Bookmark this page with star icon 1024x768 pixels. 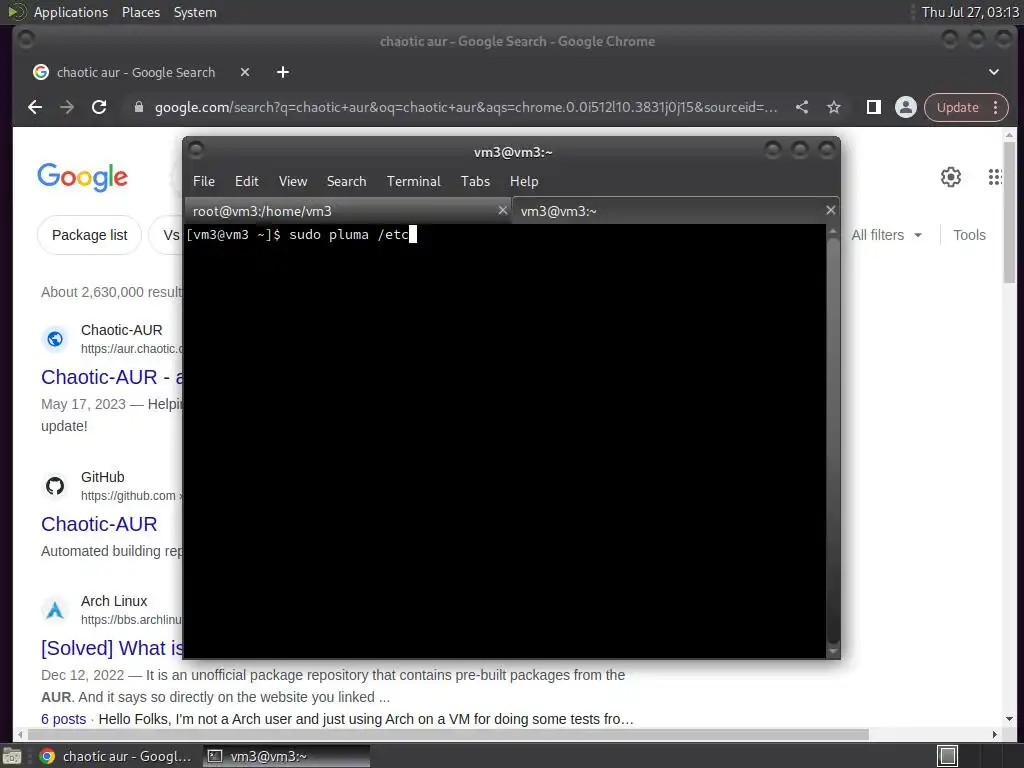(x=834, y=107)
